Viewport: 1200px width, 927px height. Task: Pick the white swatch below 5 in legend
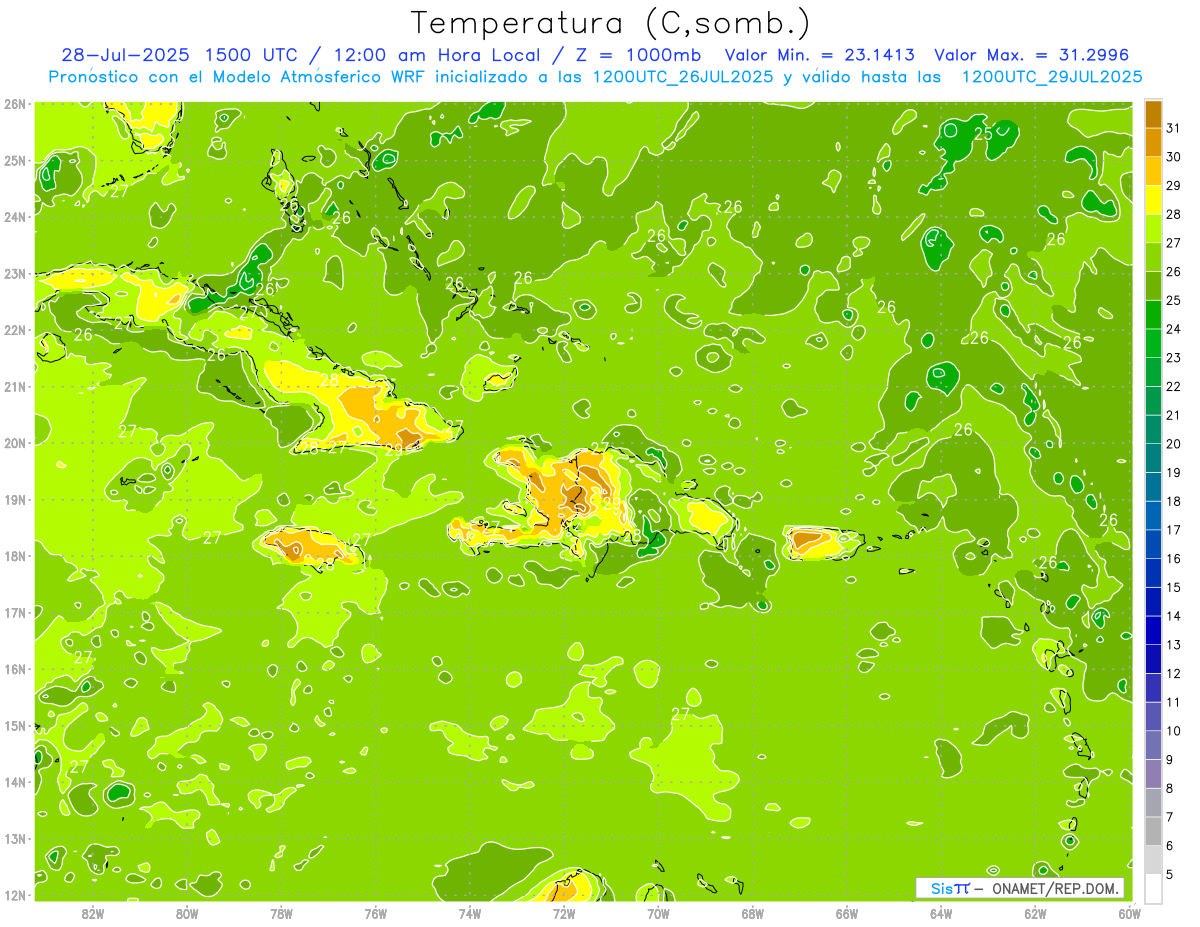pos(1153,889)
